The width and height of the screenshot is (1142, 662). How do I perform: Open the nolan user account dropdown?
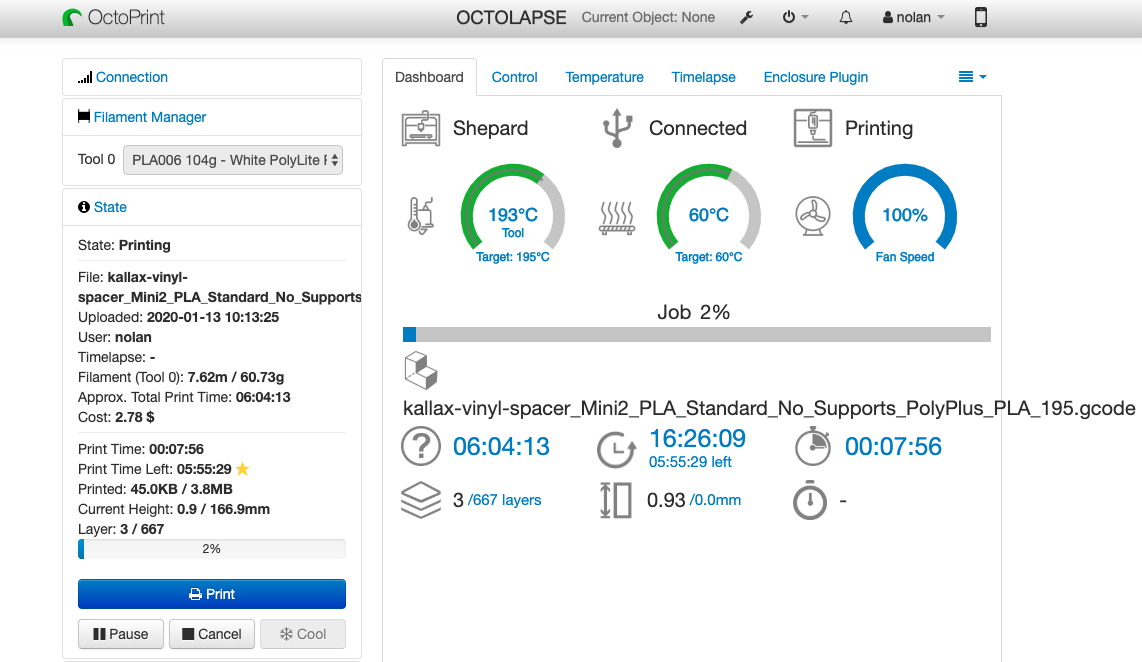pyautogui.click(x=911, y=17)
